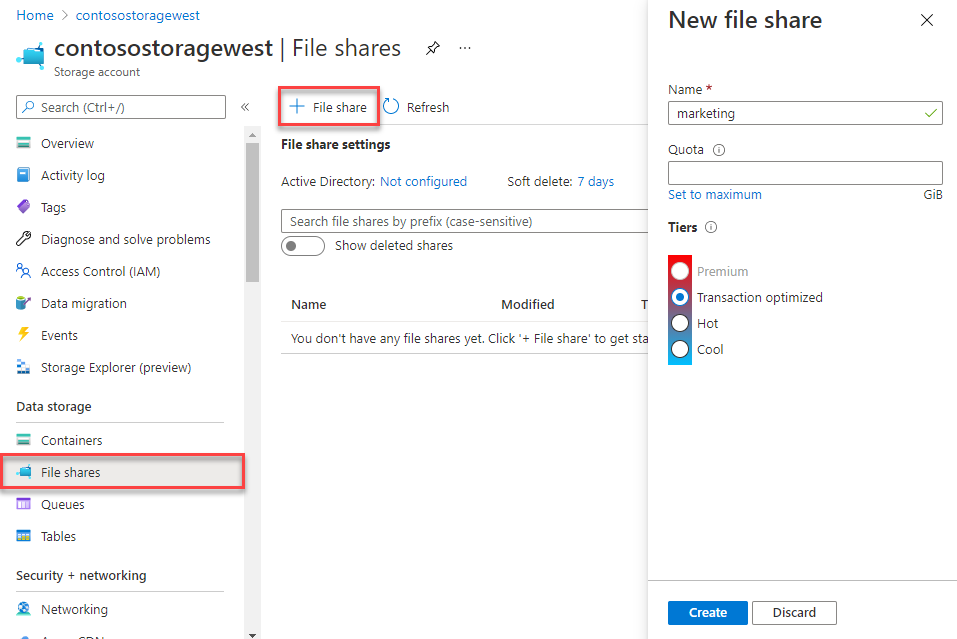Viewport: 957px width, 639px height.
Task: Choose the Cool tier radio button
Action: tap(679, 349)
